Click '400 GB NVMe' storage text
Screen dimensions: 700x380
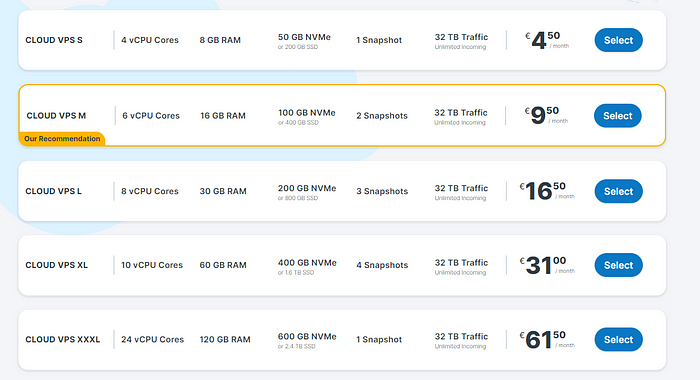[307, 263]
